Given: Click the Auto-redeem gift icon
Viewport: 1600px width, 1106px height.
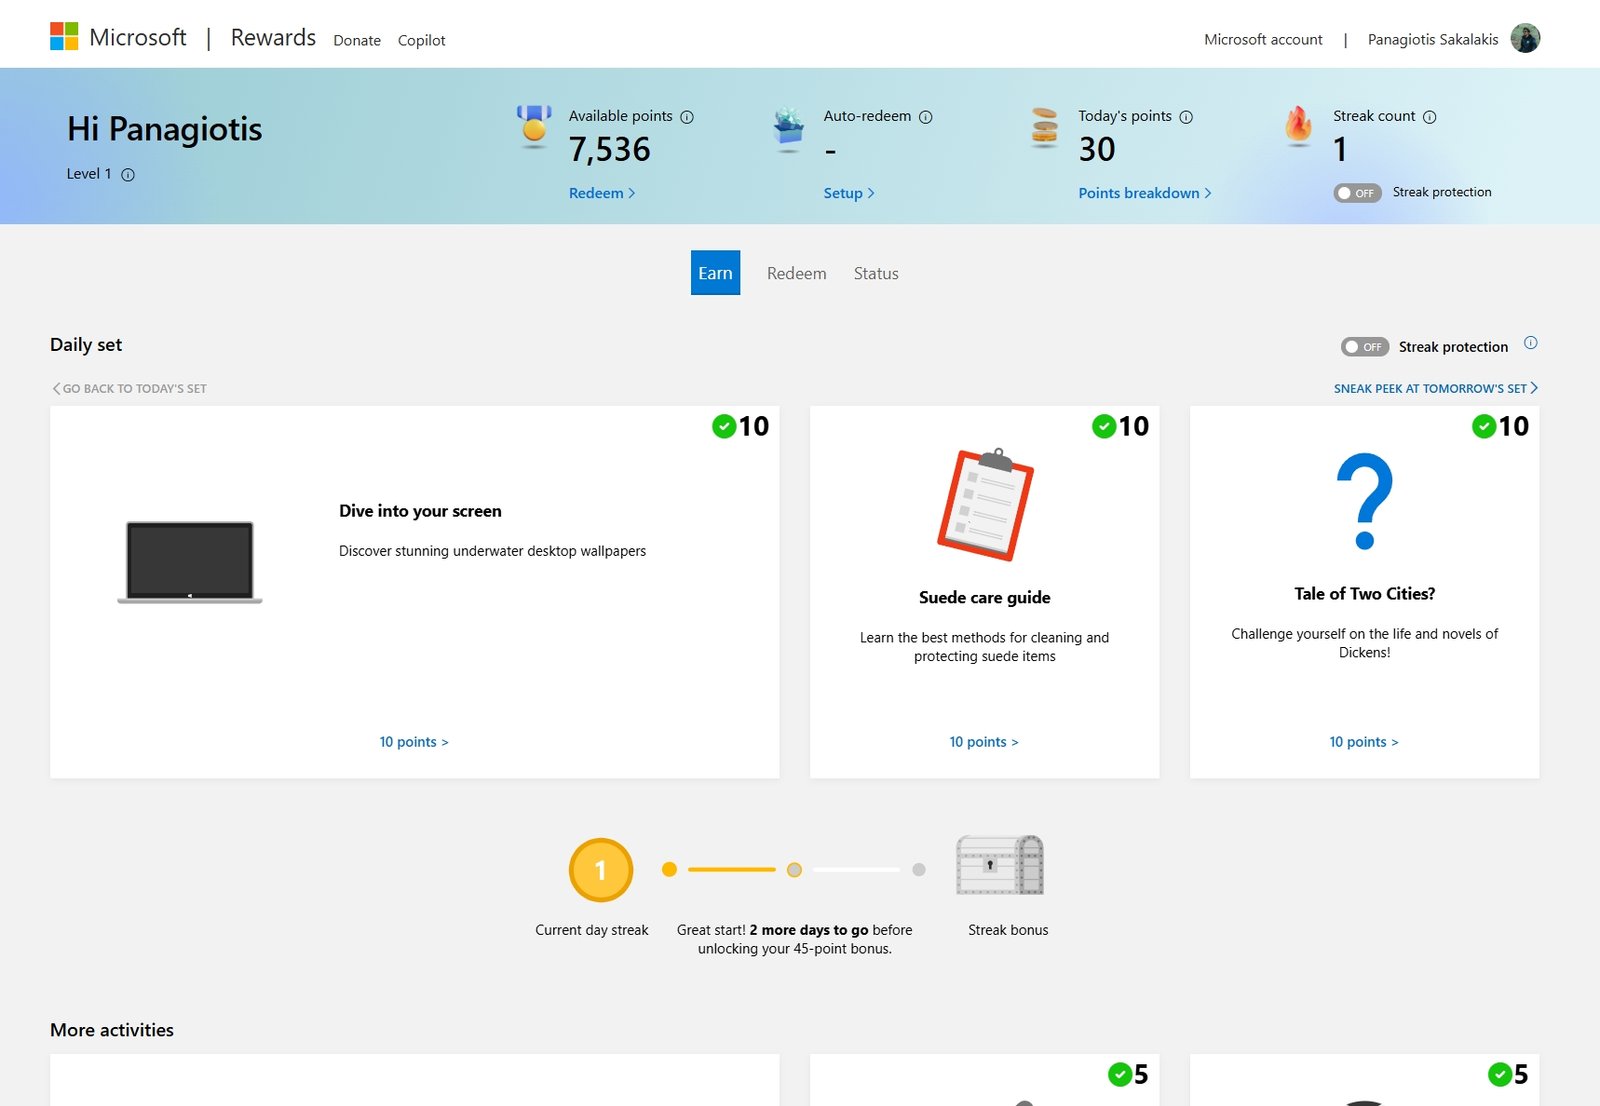Looking at the screenshot, I should [789, 128].
